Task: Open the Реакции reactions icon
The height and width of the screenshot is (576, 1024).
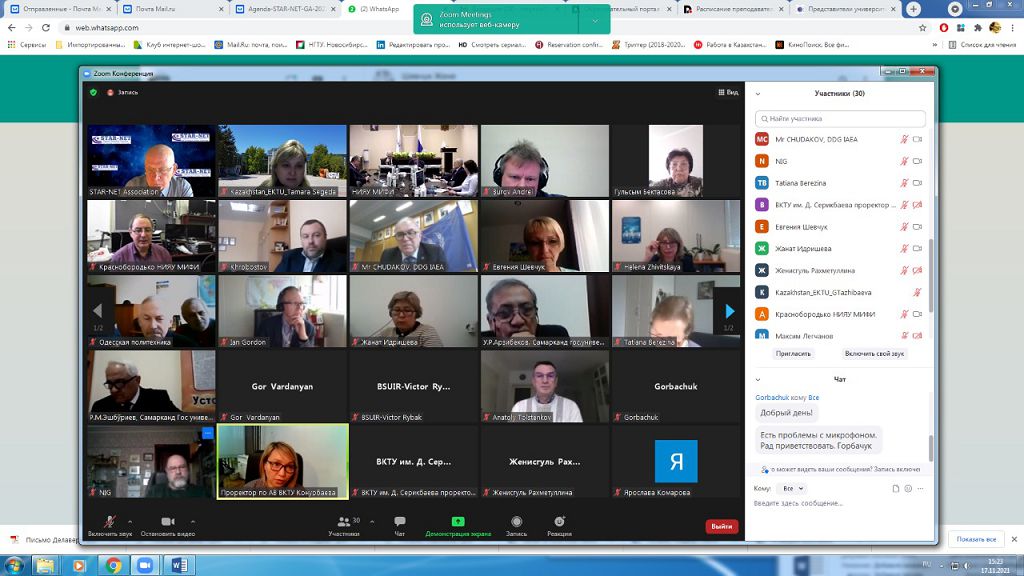Action: (560, 521)
